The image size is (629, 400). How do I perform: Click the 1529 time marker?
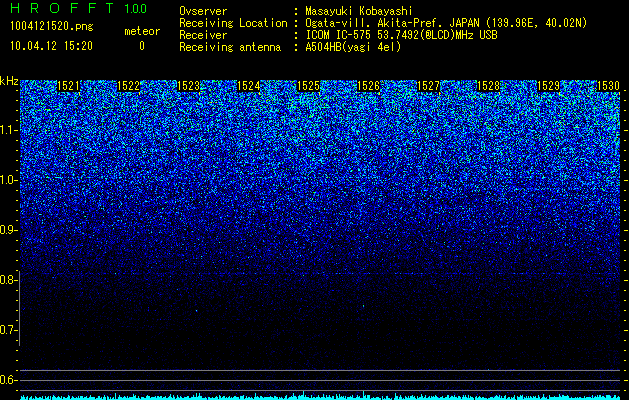[548, 86]
